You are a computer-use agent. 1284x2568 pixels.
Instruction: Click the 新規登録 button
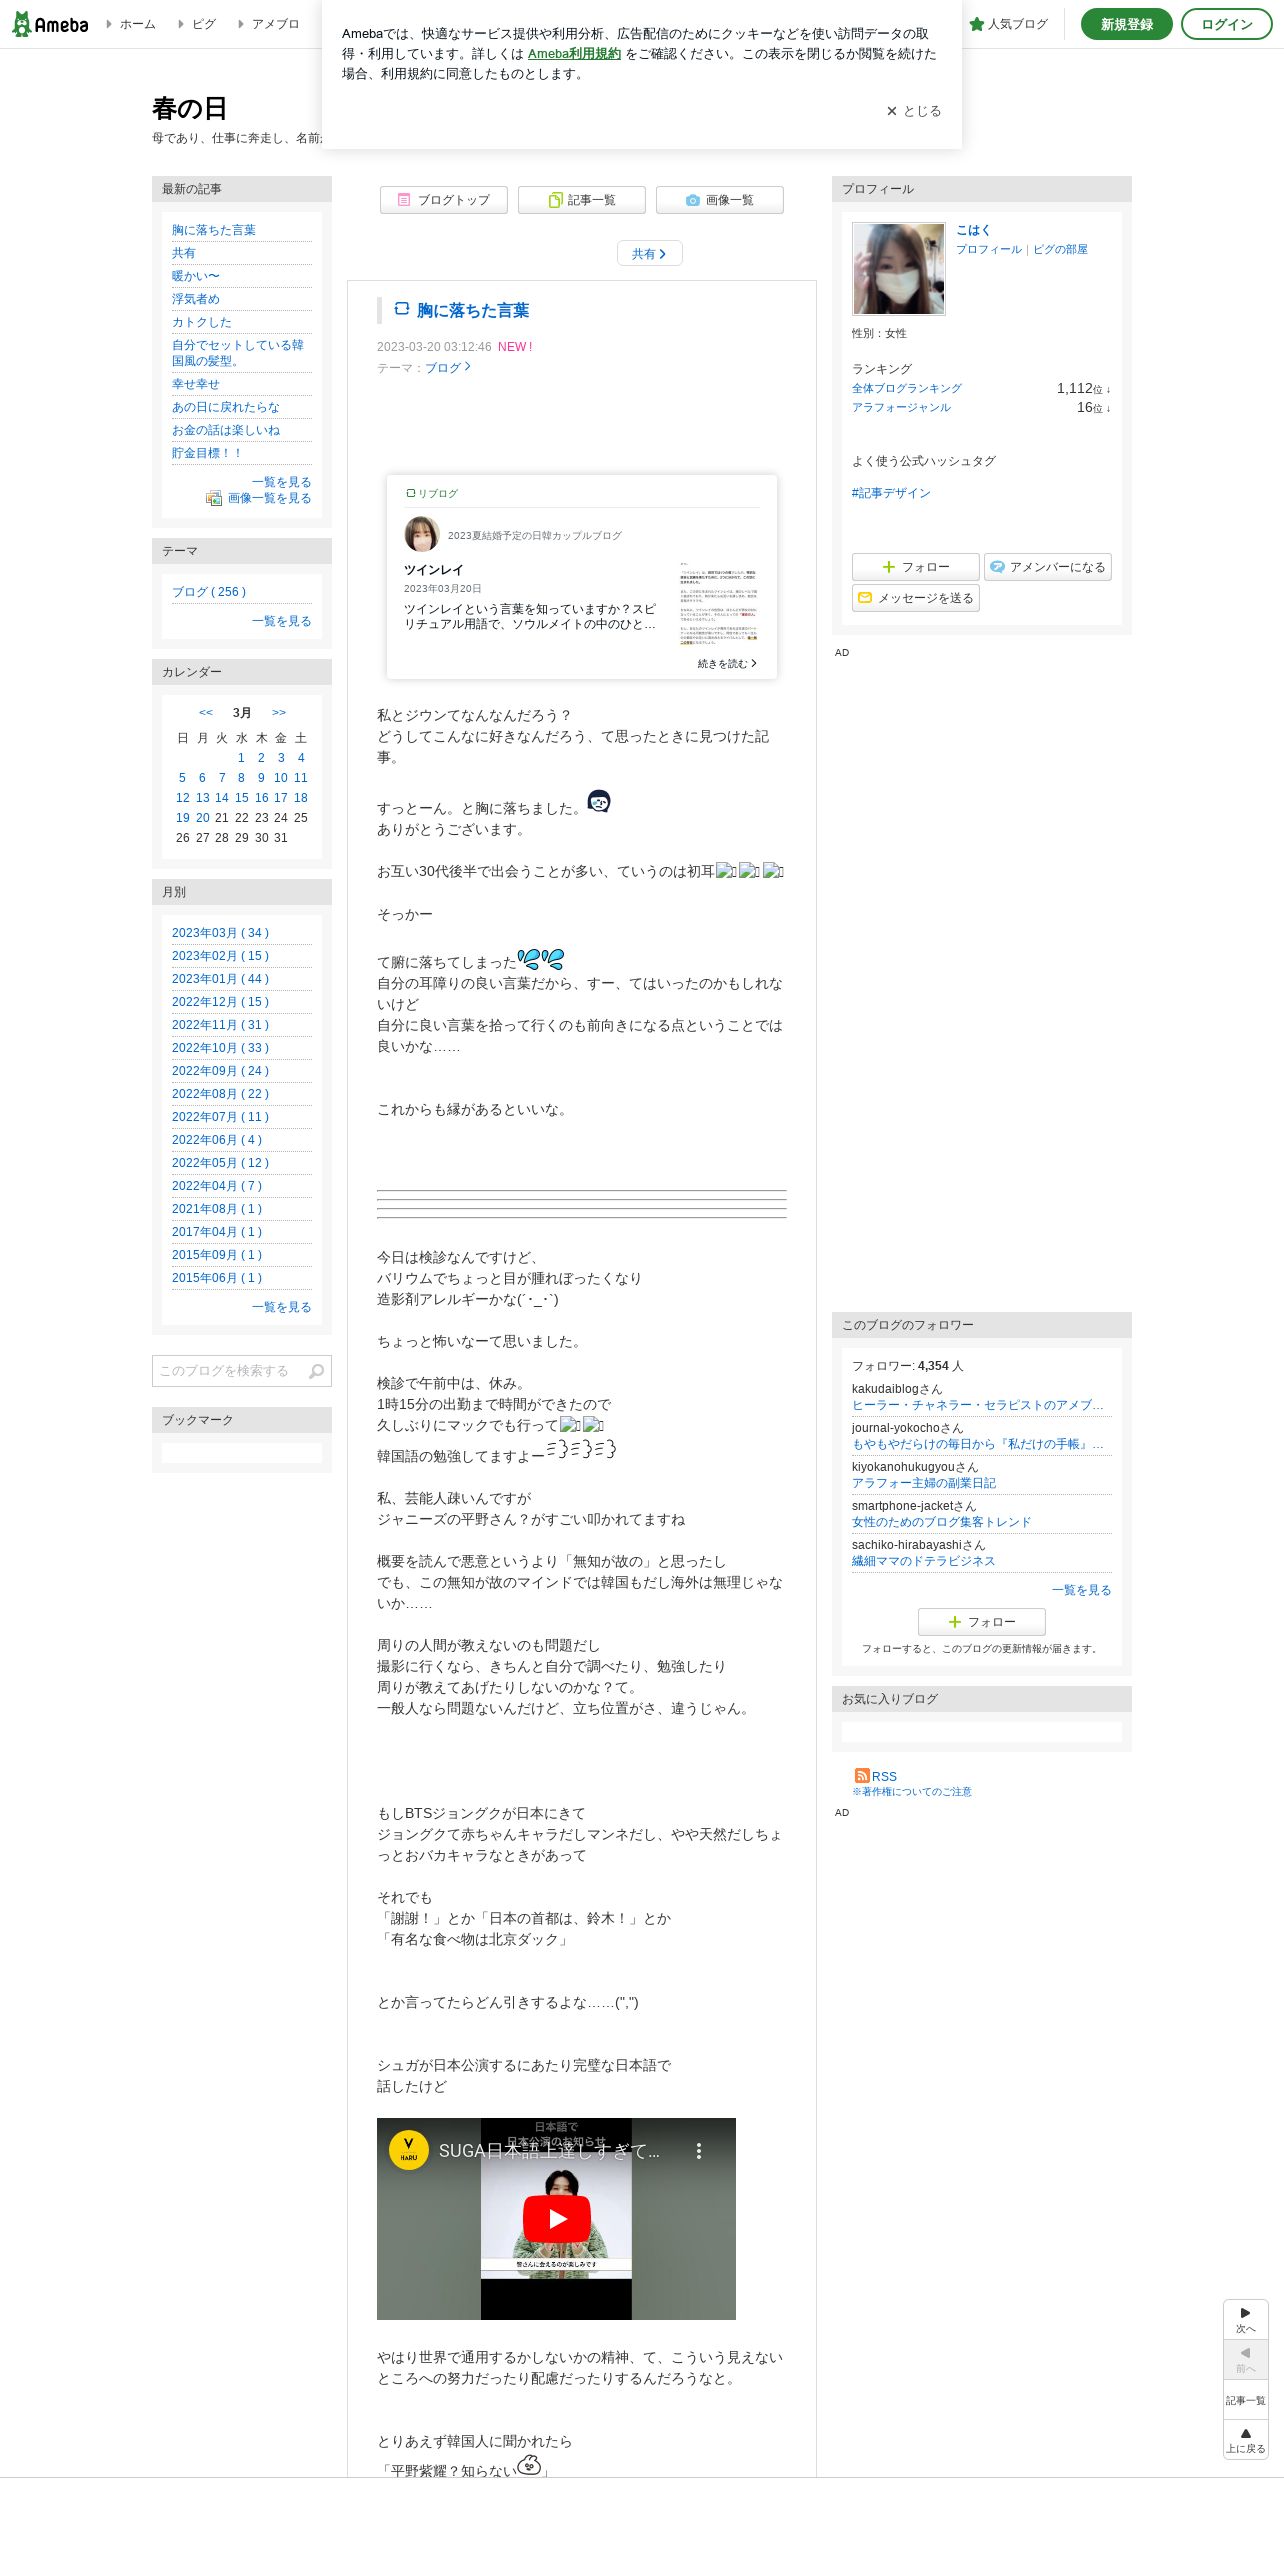coord(1126,24)
